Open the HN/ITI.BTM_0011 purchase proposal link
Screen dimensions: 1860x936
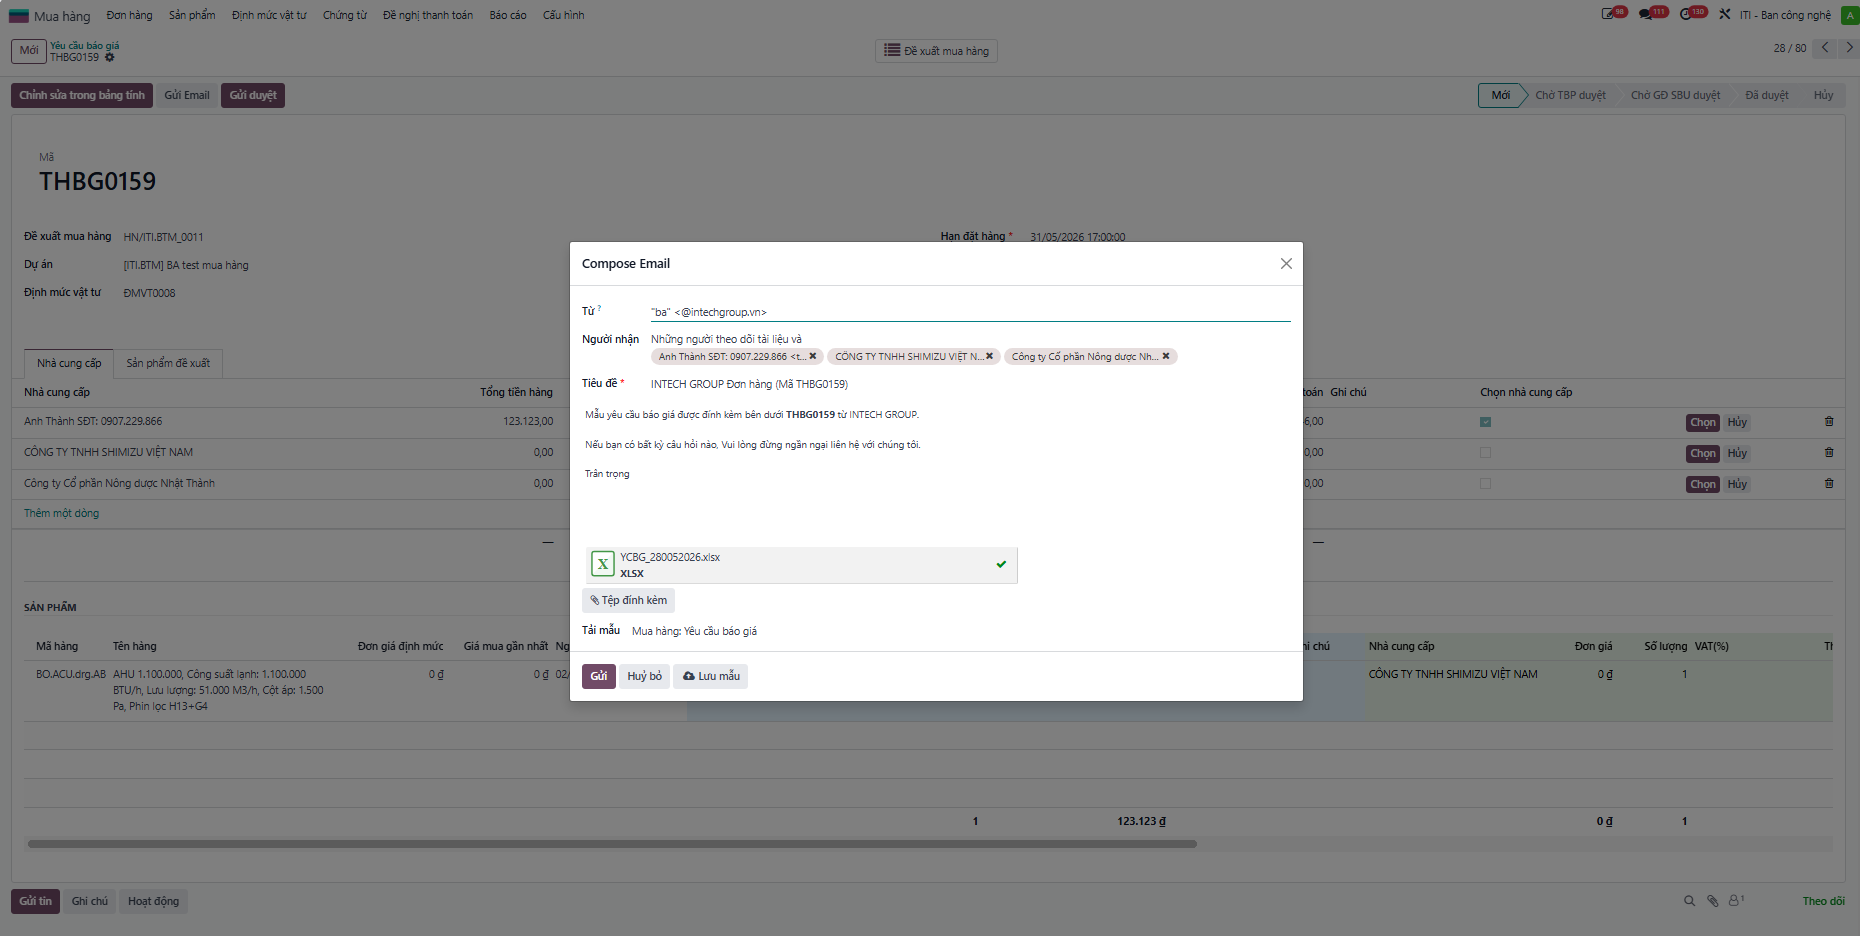(163, 237)
